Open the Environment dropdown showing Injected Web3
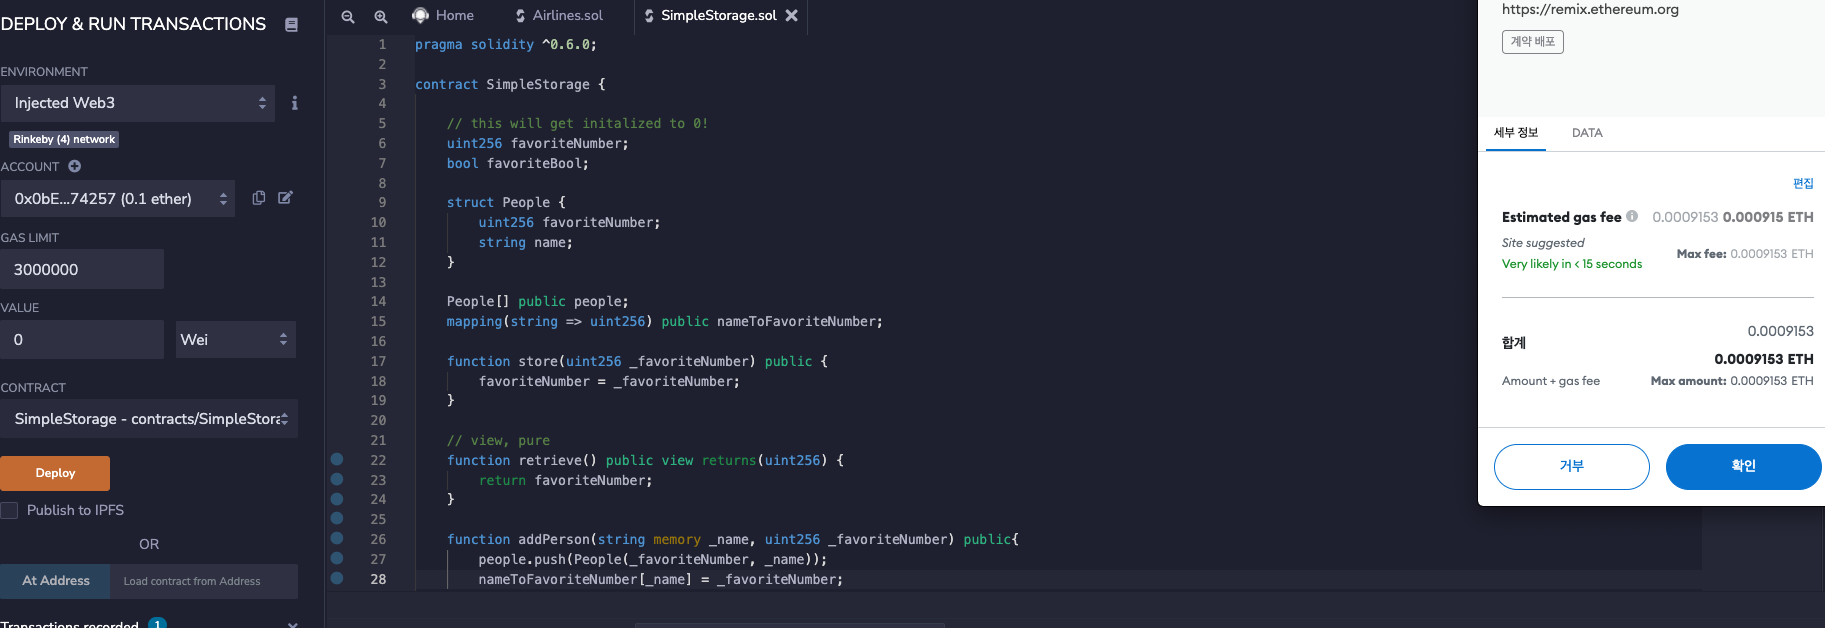This screenshot has height=628, width=1825. (x=138, y=103)
